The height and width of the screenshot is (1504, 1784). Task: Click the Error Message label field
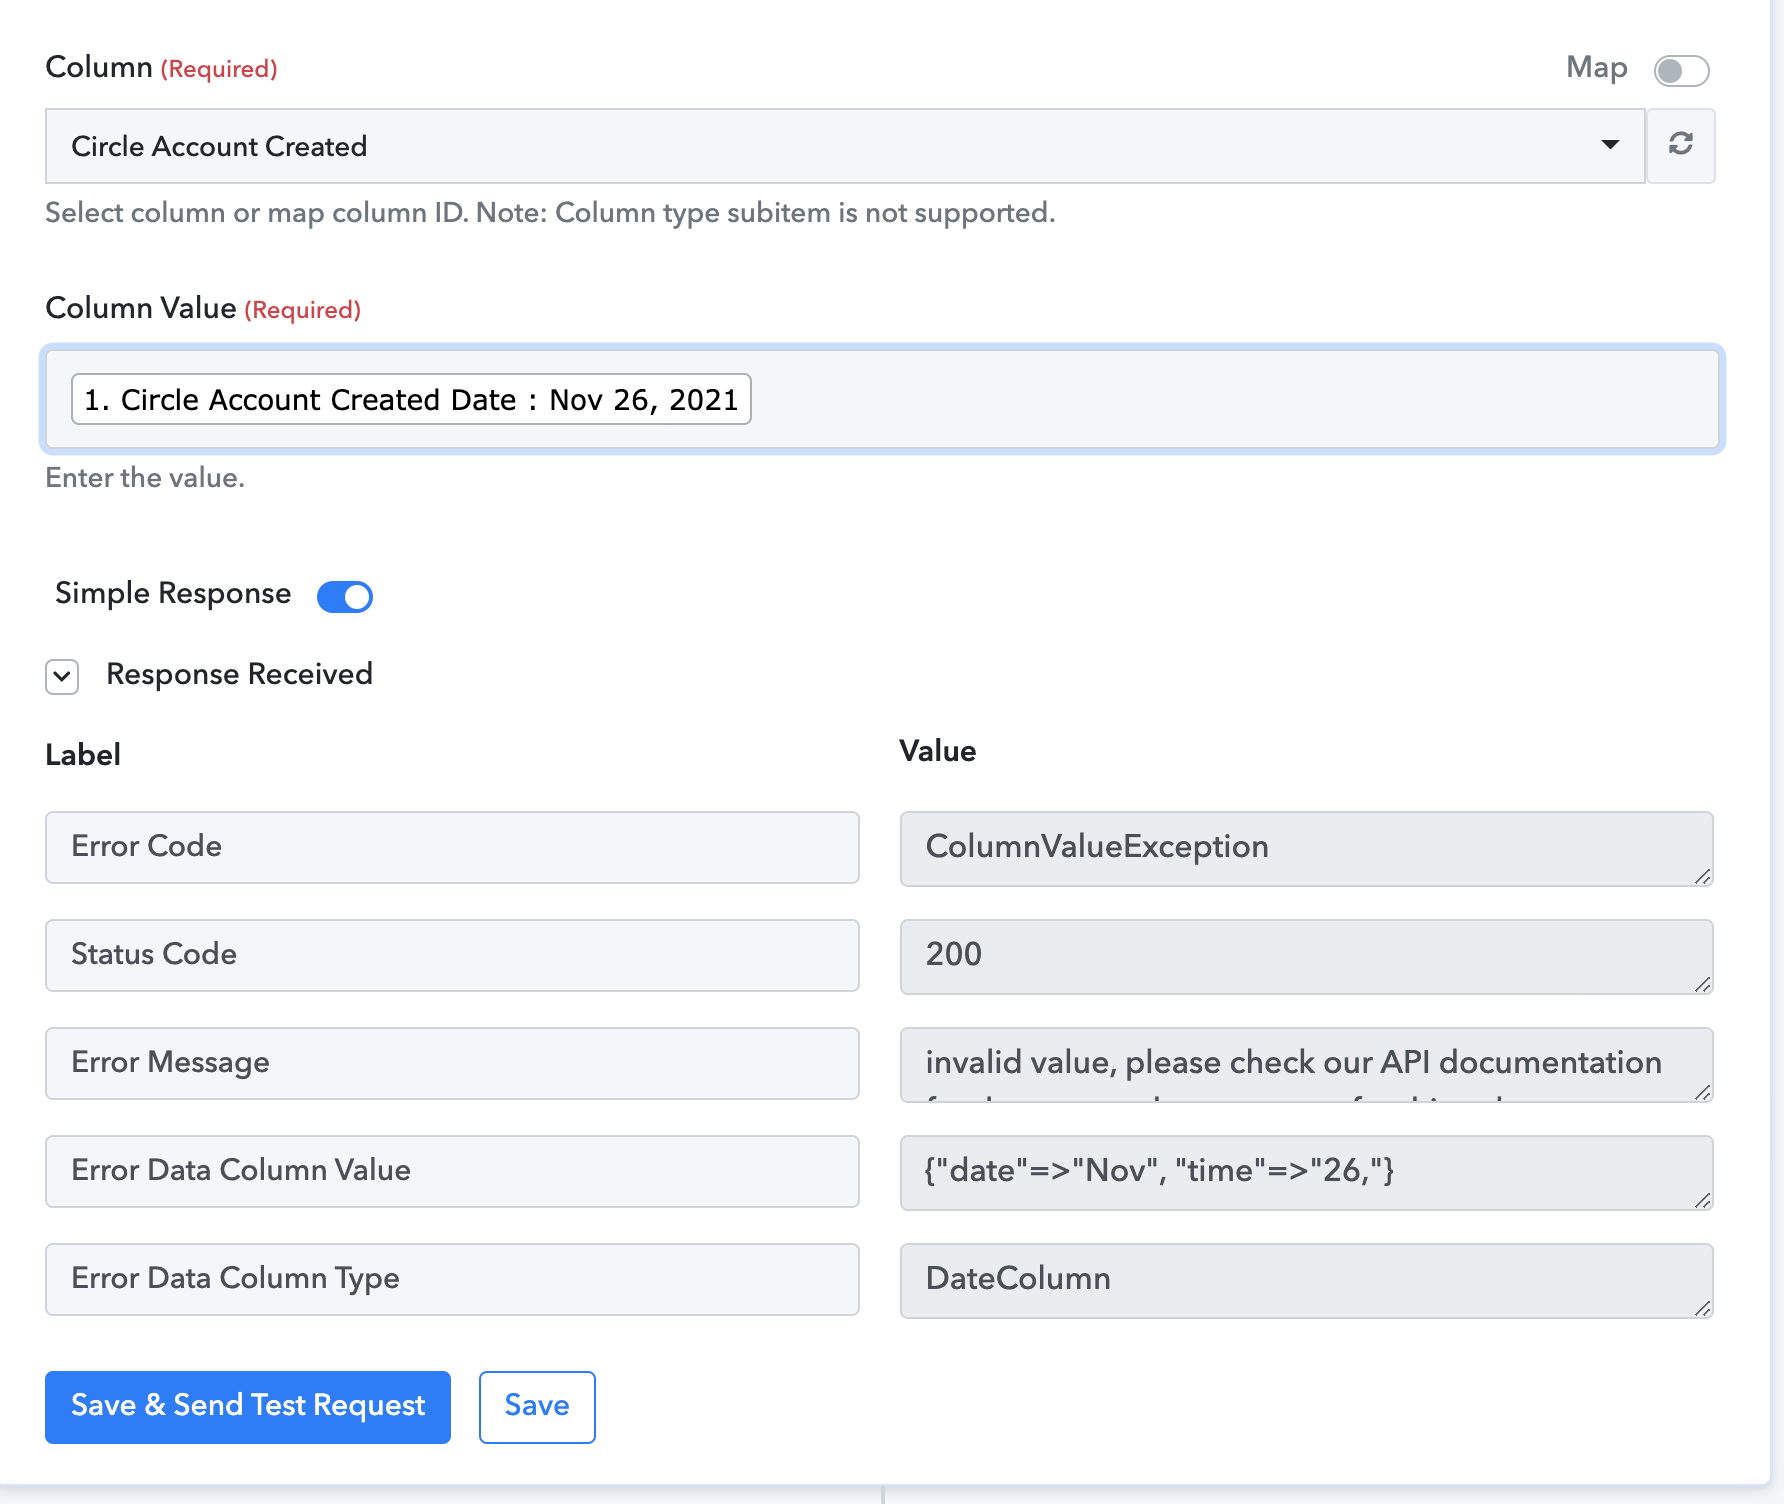(x=452, y=1063)
